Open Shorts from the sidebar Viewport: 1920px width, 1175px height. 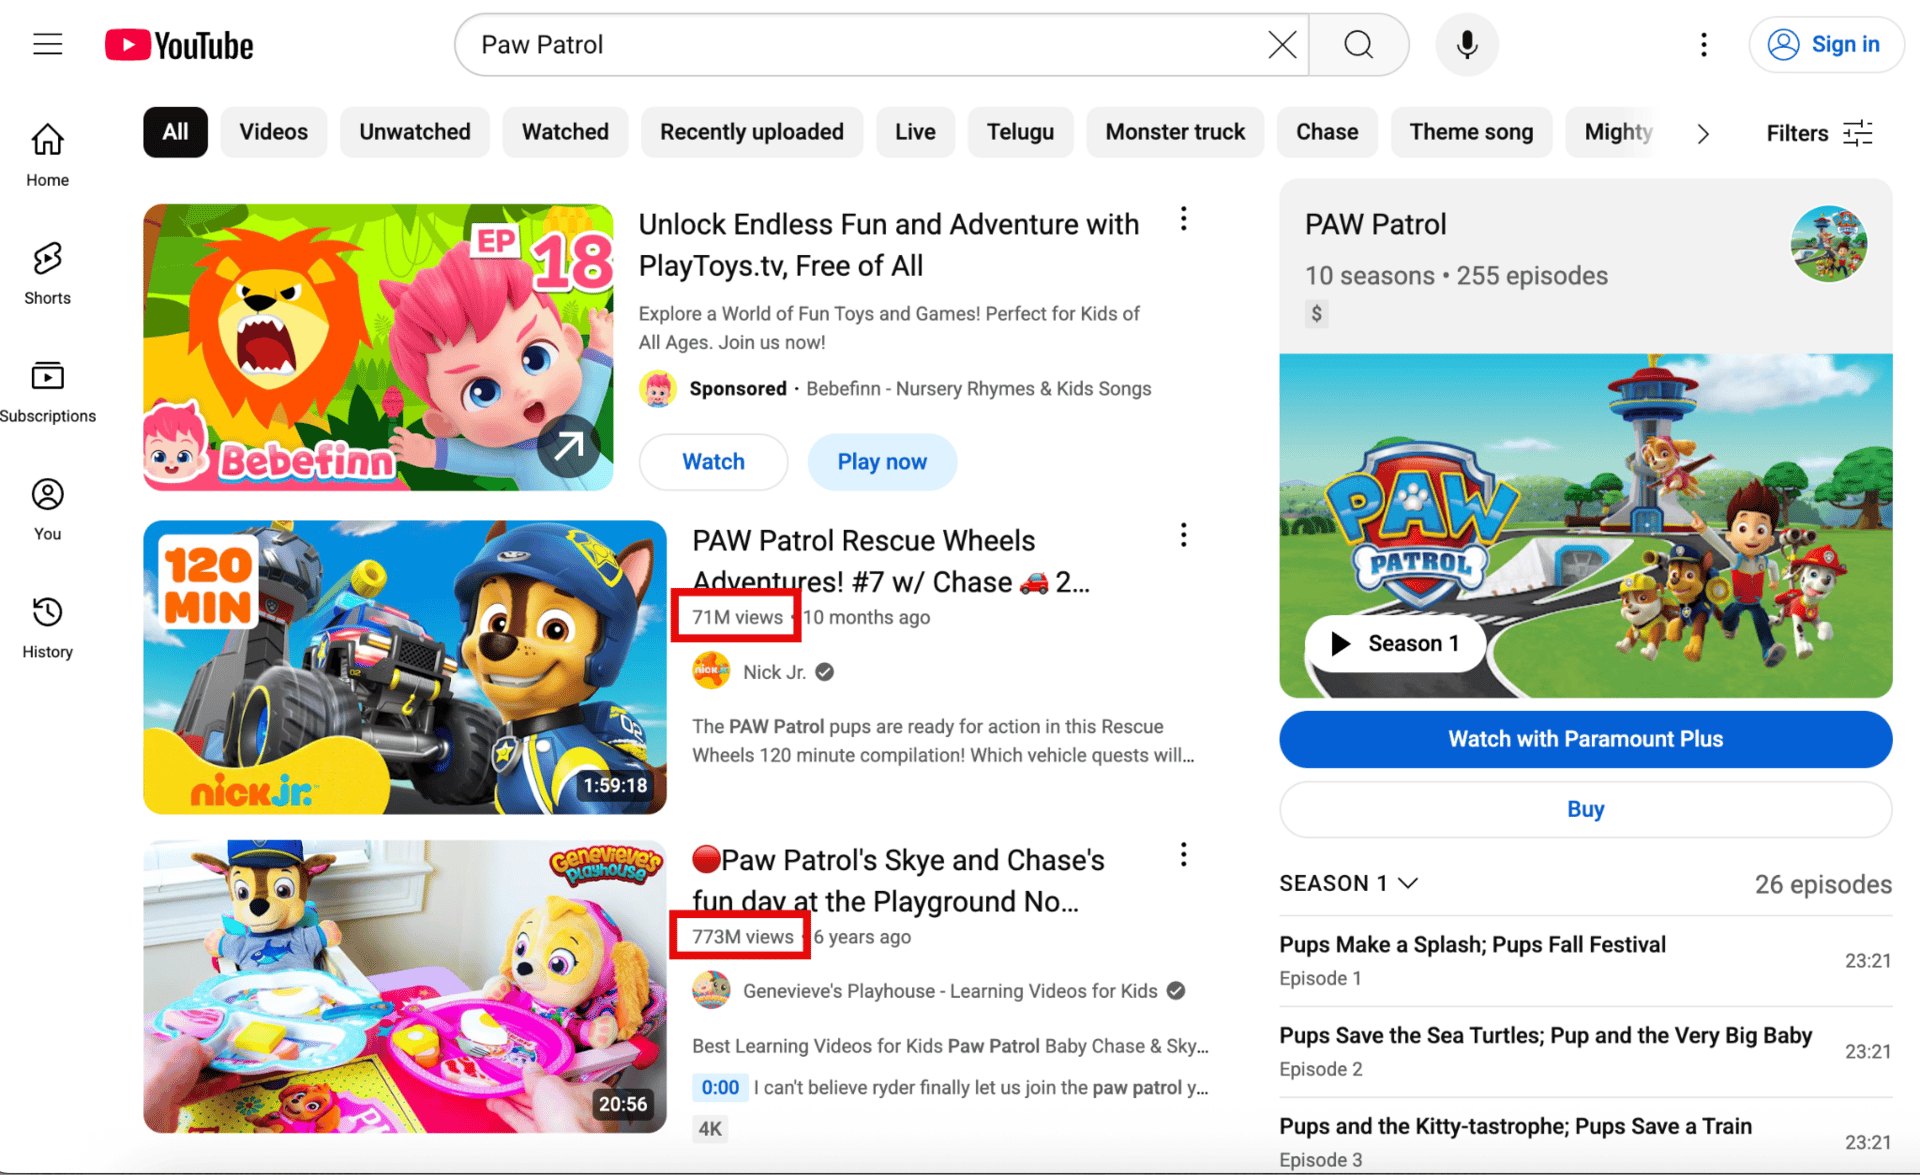[47, 273]
